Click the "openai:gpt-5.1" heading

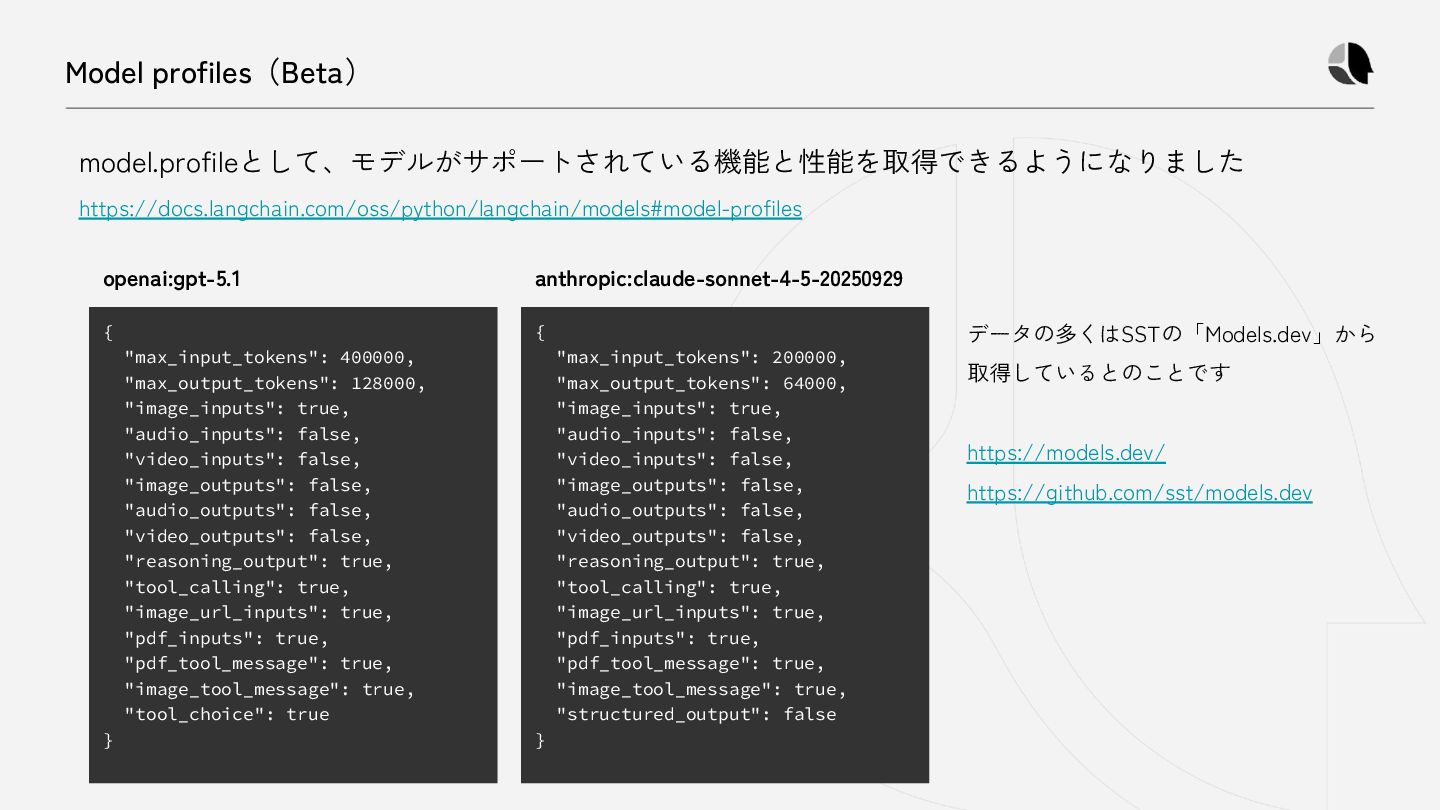(x=171, y=279)
